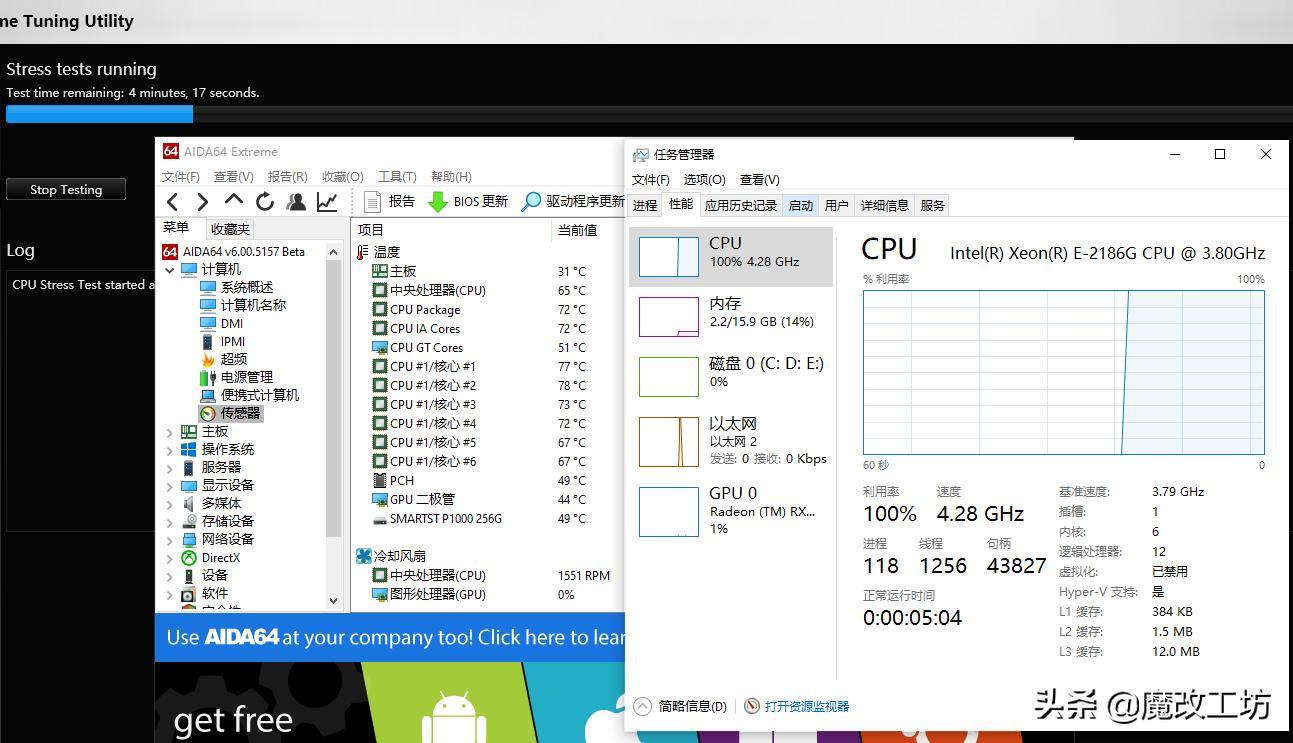
Task: Open AIDA64 收藏(O) menu
Action: 342,177
